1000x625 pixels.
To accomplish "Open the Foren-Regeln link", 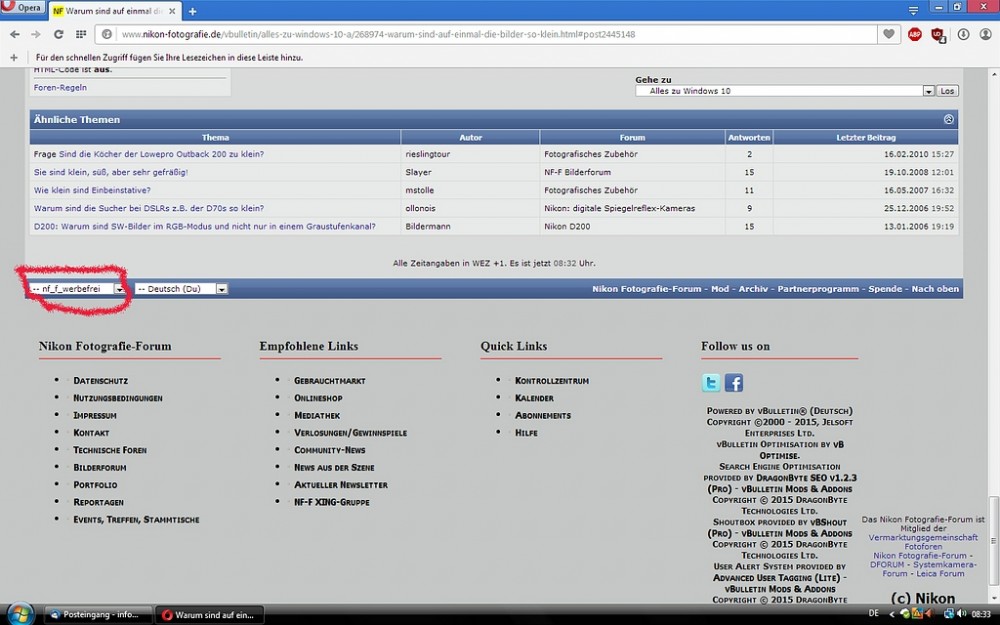I will pos(60,87).
